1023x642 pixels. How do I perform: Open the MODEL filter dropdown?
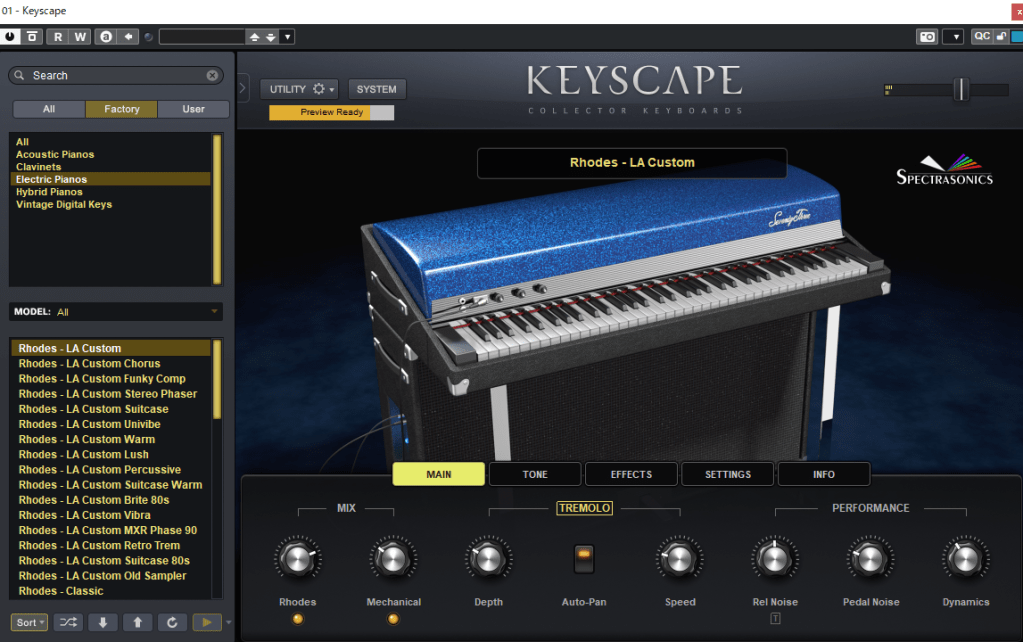(114, 312)
